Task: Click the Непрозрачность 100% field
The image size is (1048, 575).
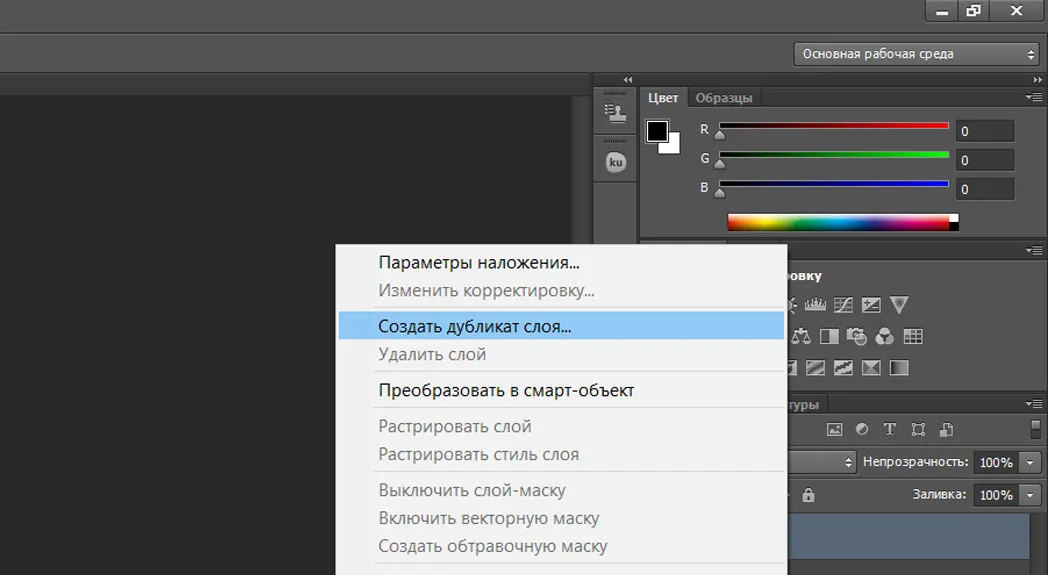Action: point(997,463)
